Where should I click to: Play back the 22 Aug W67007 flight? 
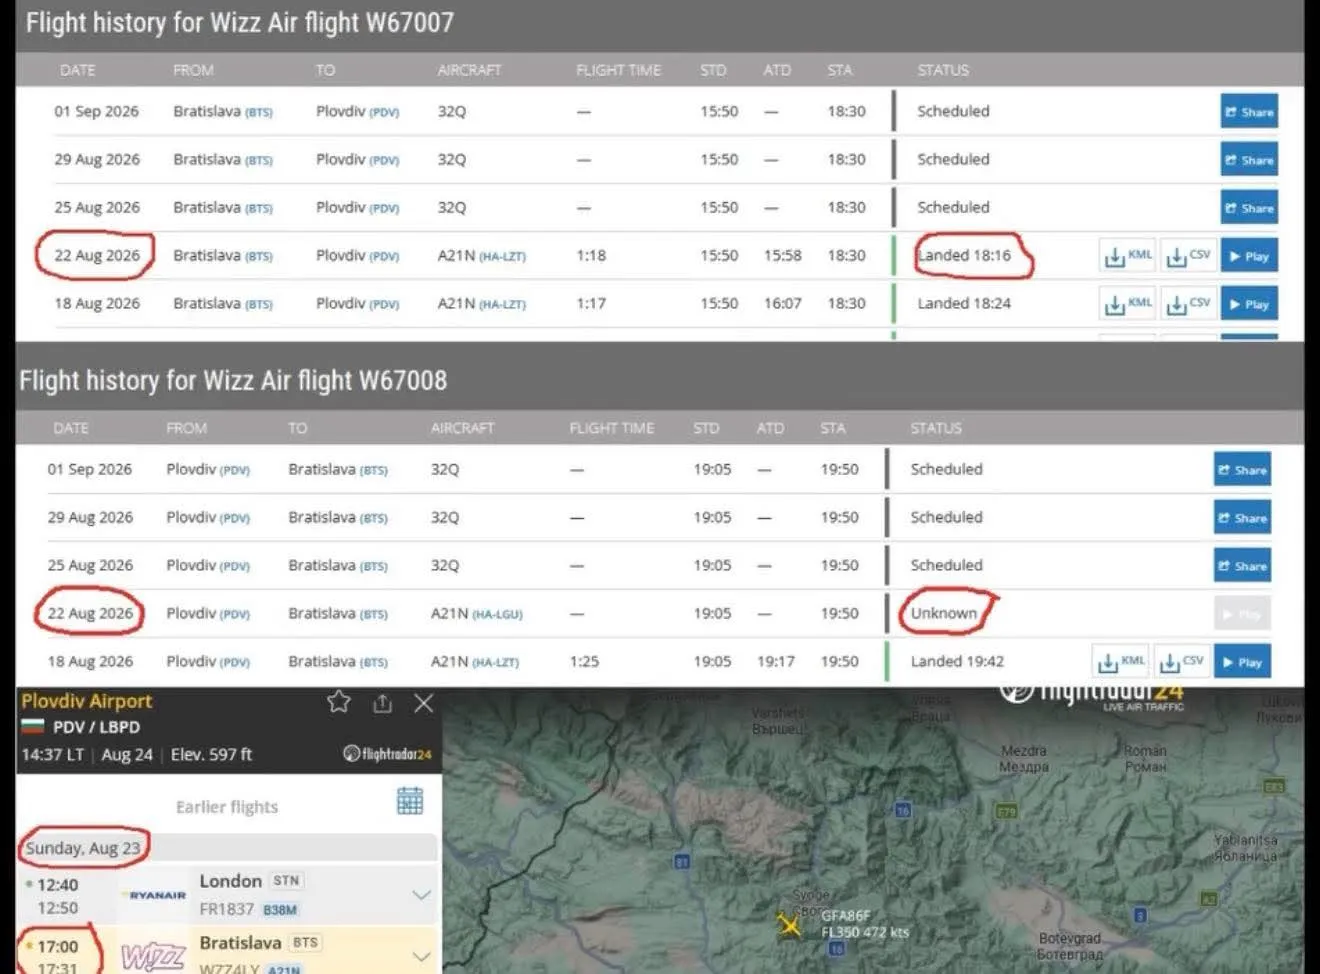(x=1249, y=256)
